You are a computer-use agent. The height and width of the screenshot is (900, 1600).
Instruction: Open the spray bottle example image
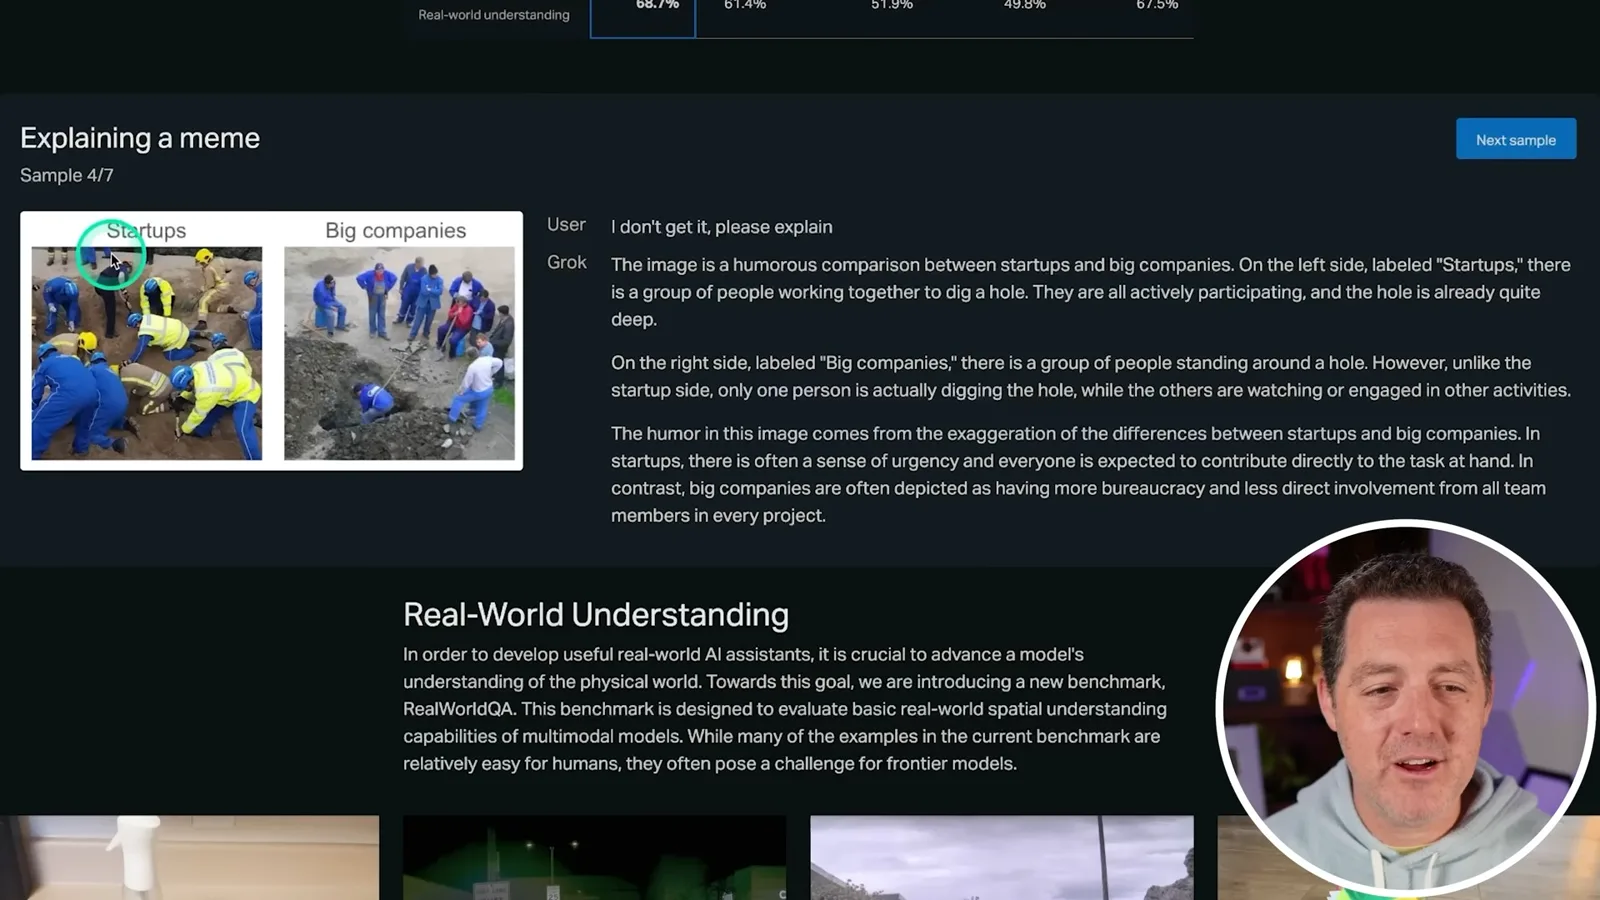pyautogui.click(x=190, y=857)
